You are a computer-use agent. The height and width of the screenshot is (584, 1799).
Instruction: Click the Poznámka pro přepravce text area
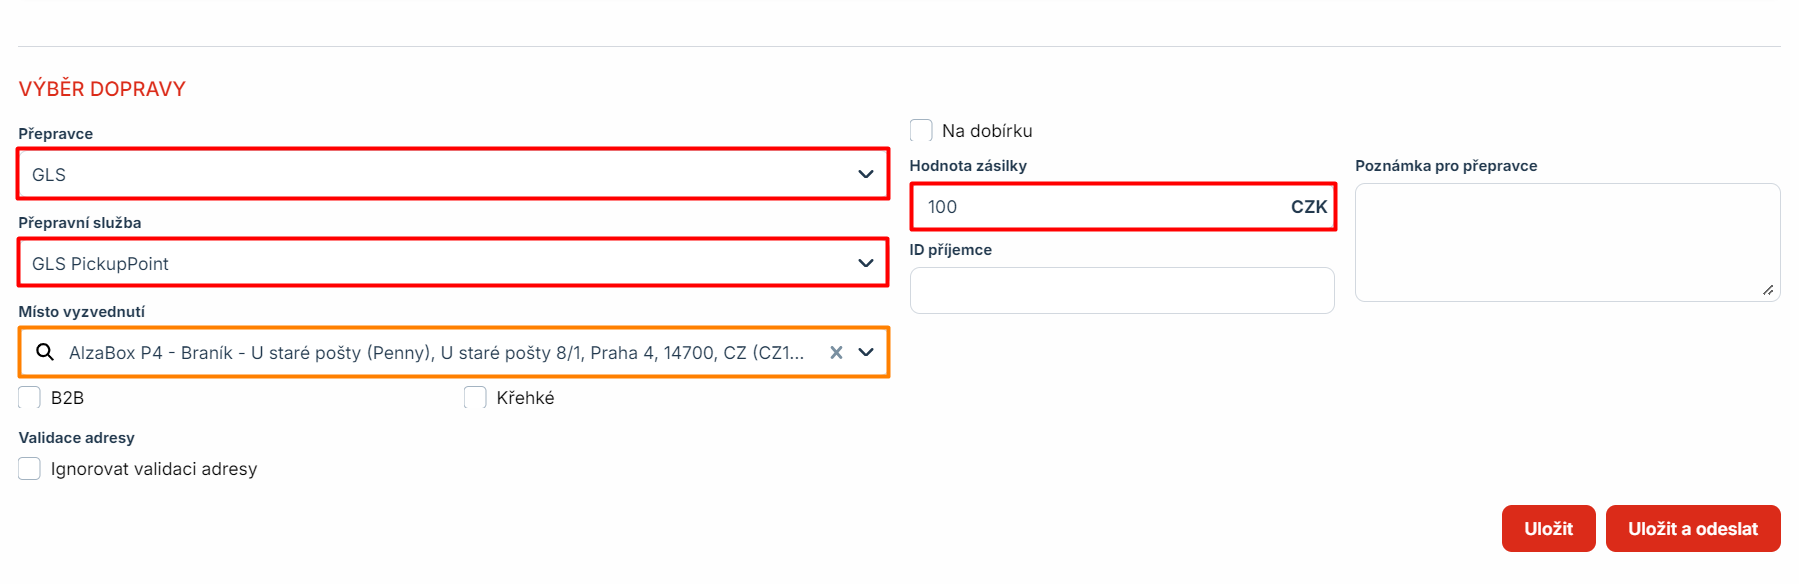pyautogui.click(x=1566, y=242)
